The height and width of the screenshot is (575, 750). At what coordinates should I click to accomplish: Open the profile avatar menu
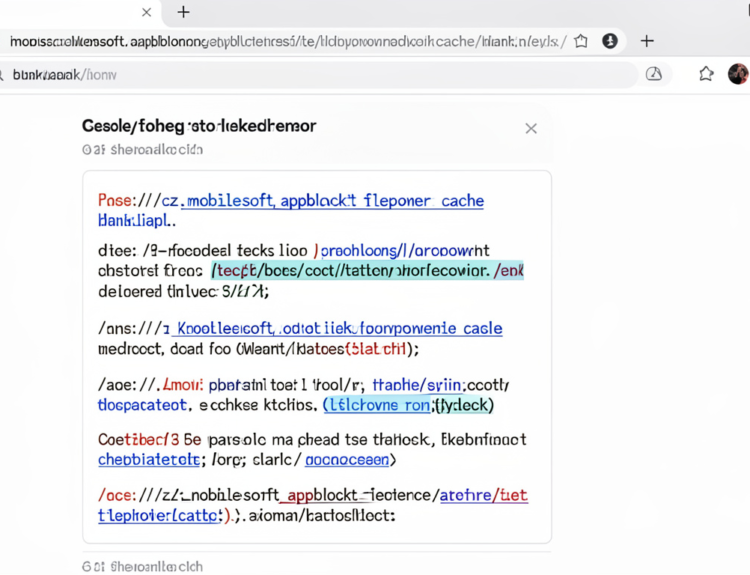click(738, 74)
